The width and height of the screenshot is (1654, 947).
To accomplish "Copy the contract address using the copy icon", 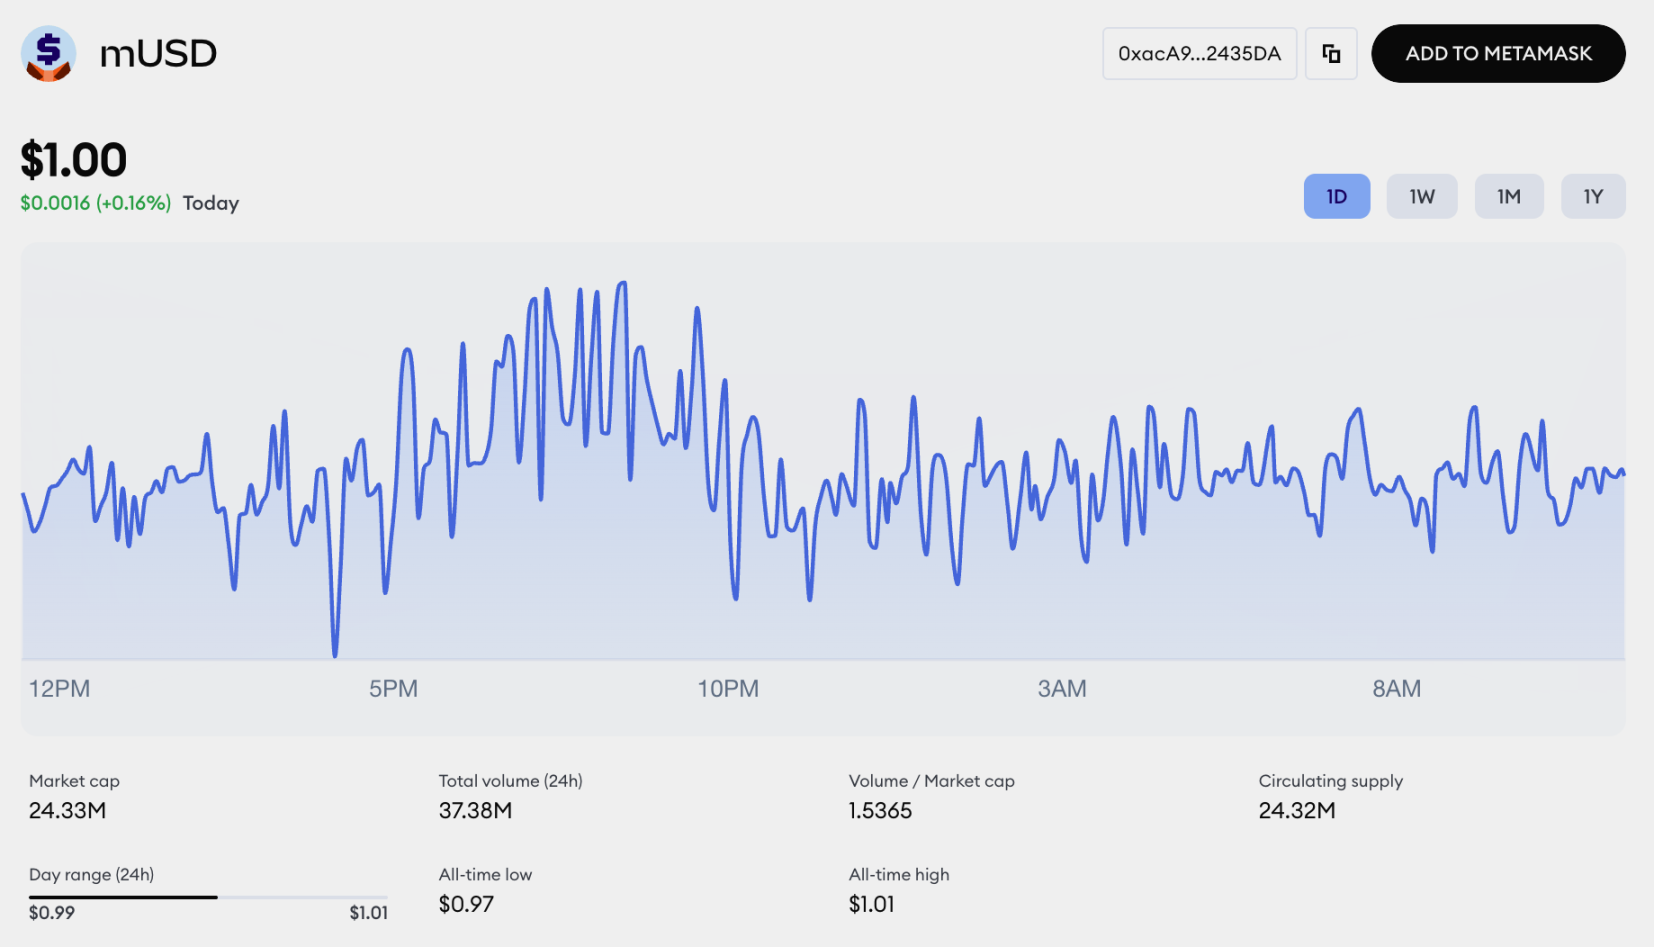I will point(1331,54).
